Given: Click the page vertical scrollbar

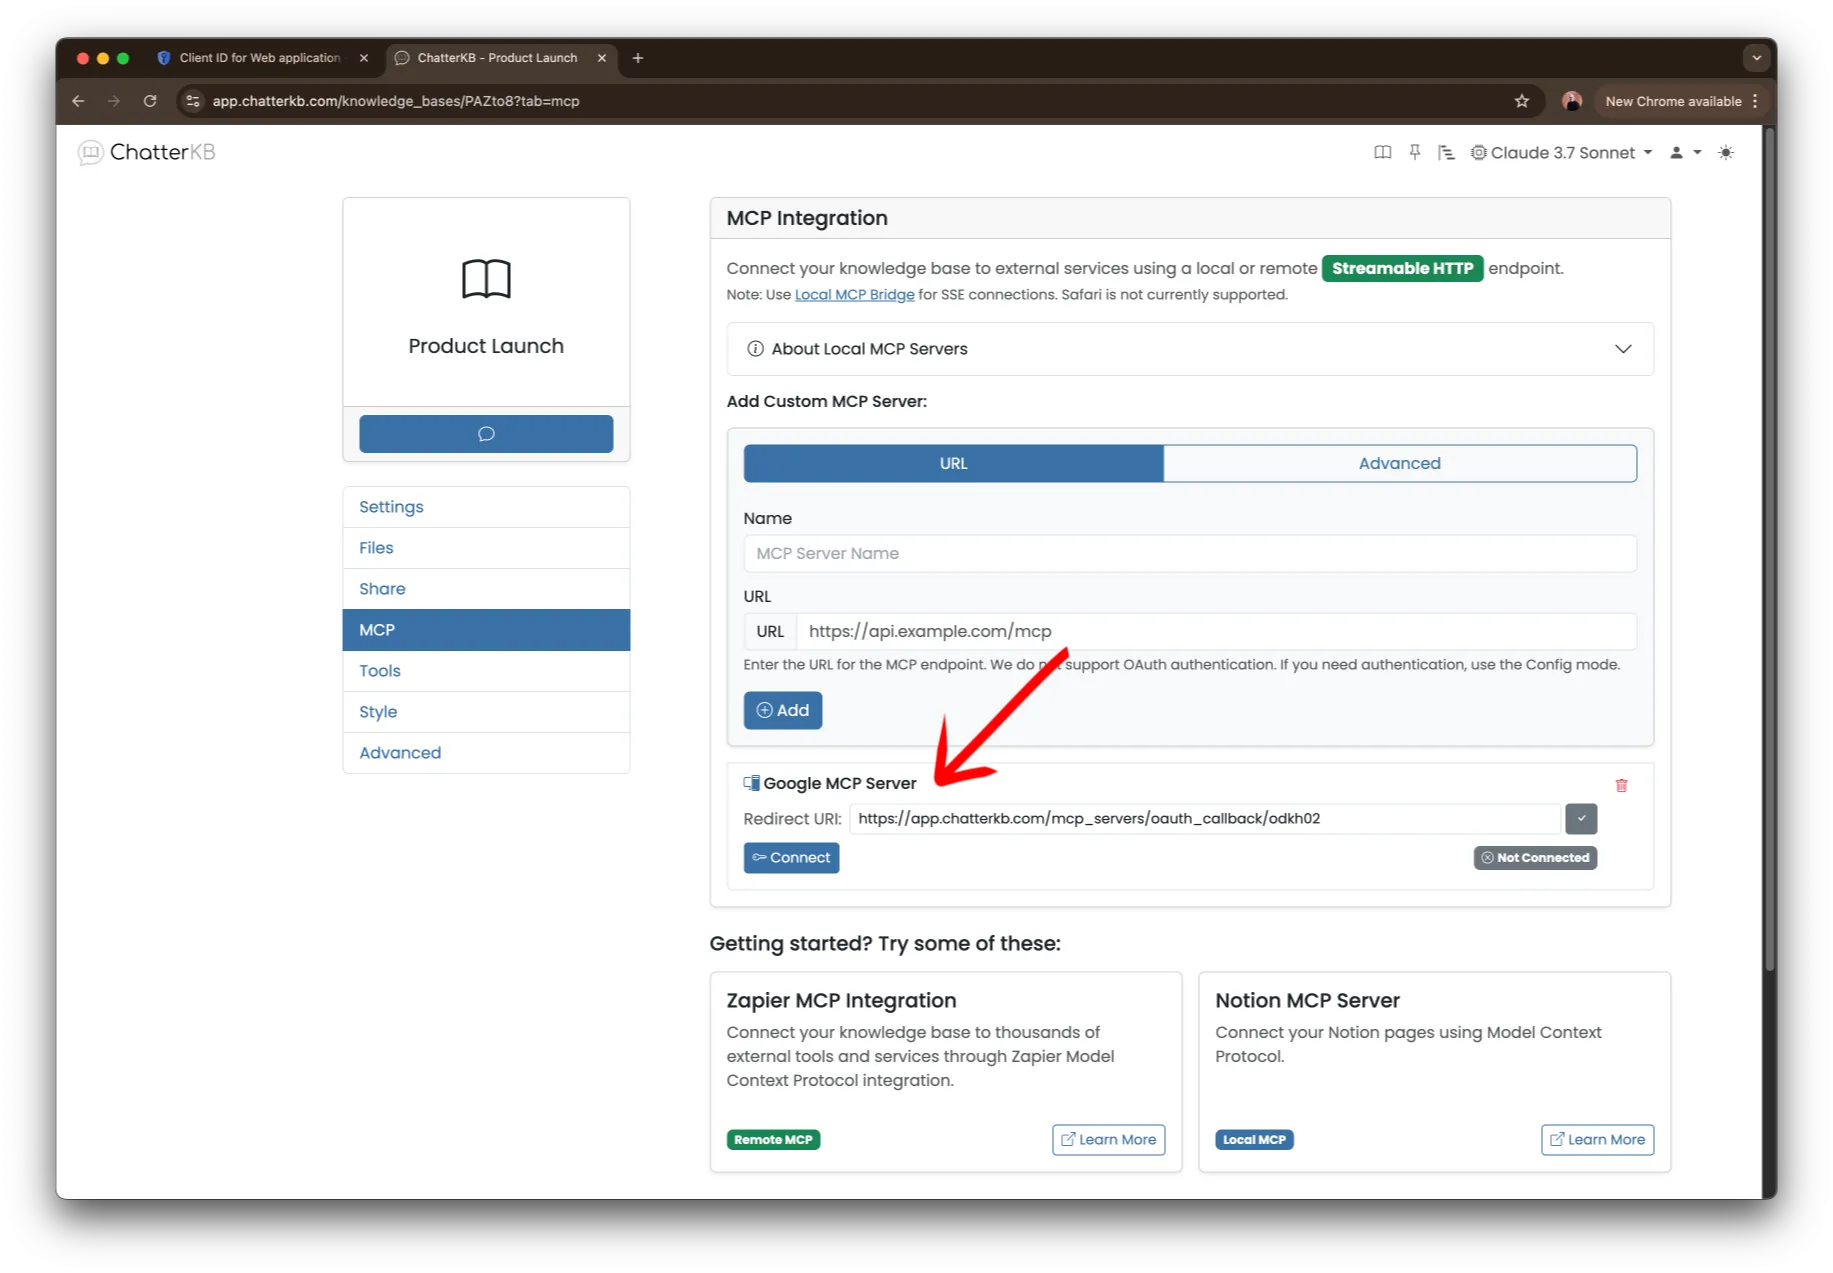Looking at the screenshot, I should tap(1769, 550).
